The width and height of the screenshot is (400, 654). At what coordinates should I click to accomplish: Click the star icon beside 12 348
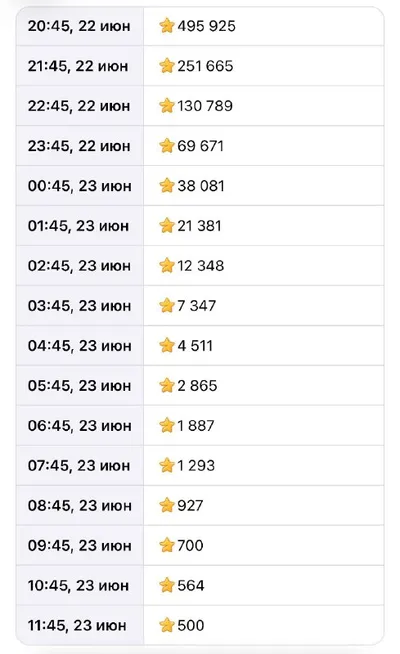click(x=166, y=266)
